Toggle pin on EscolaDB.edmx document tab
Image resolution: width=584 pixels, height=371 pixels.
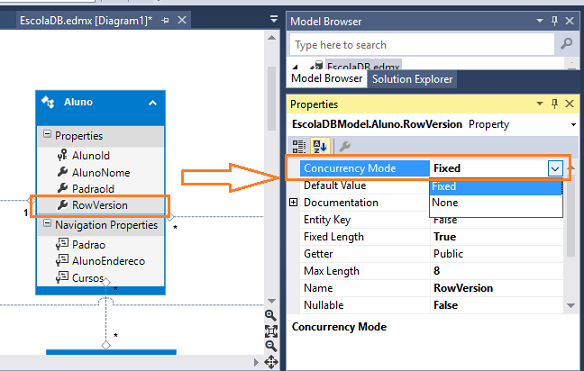click(x=165, y=20)
